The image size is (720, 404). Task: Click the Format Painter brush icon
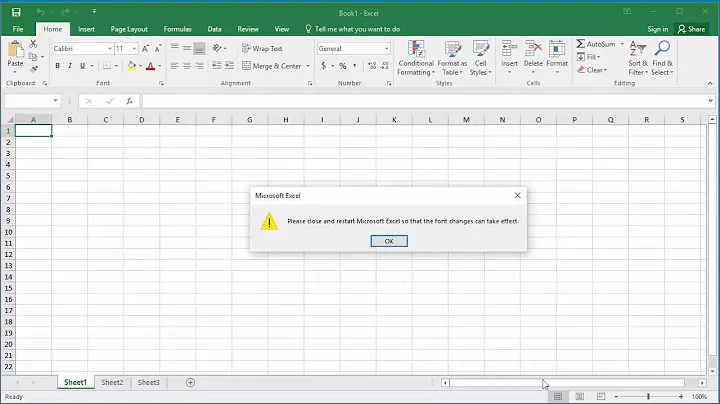[x=33, y=69]
